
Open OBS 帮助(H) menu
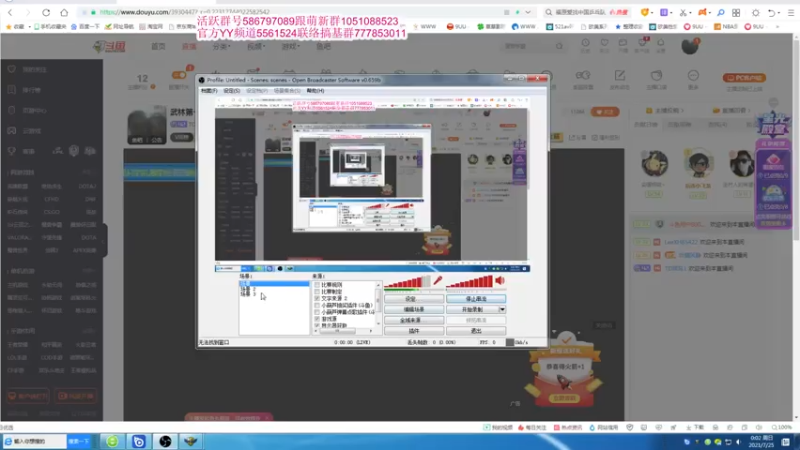[x=315, y=91]
